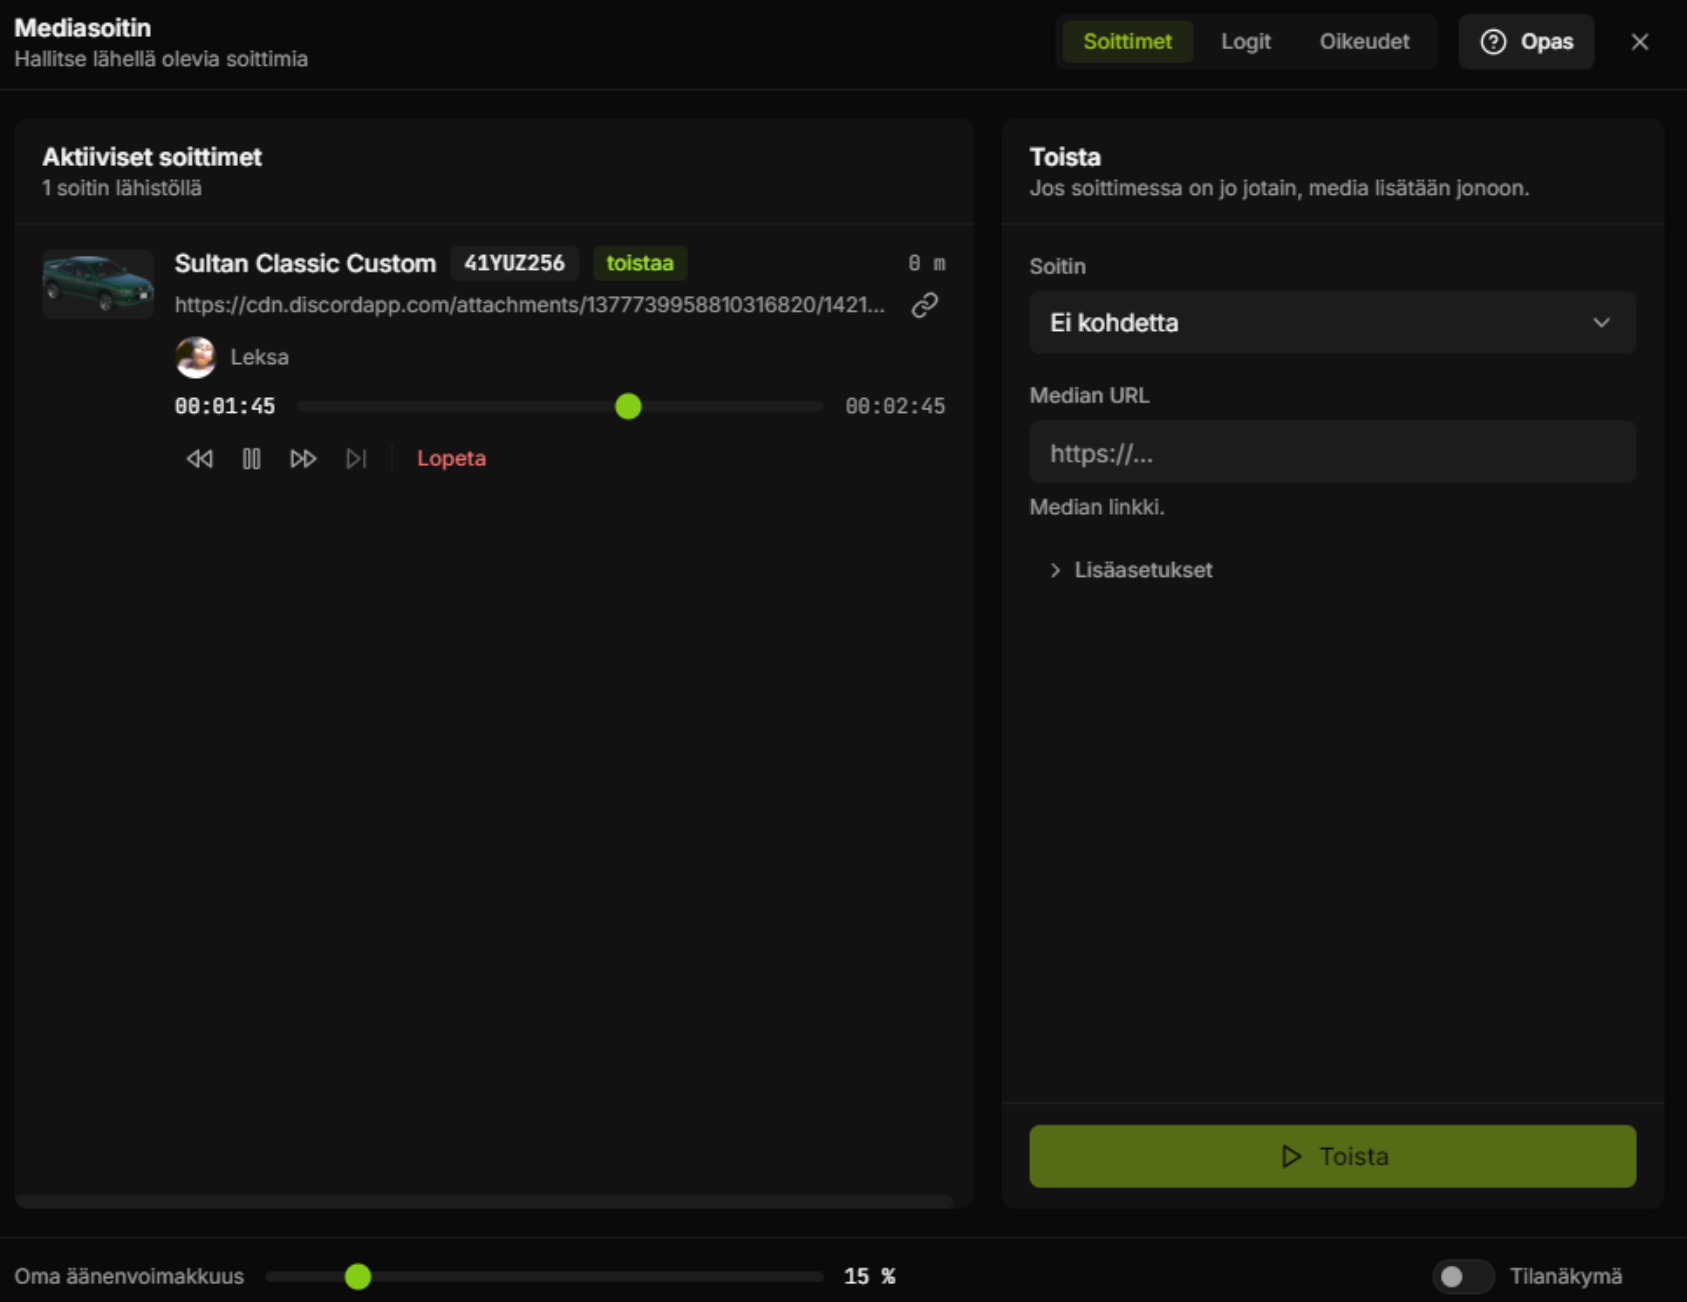Open the Logit tab
The width and height of the screenshot is (1687, 1302).
[x=1246, y=42]
